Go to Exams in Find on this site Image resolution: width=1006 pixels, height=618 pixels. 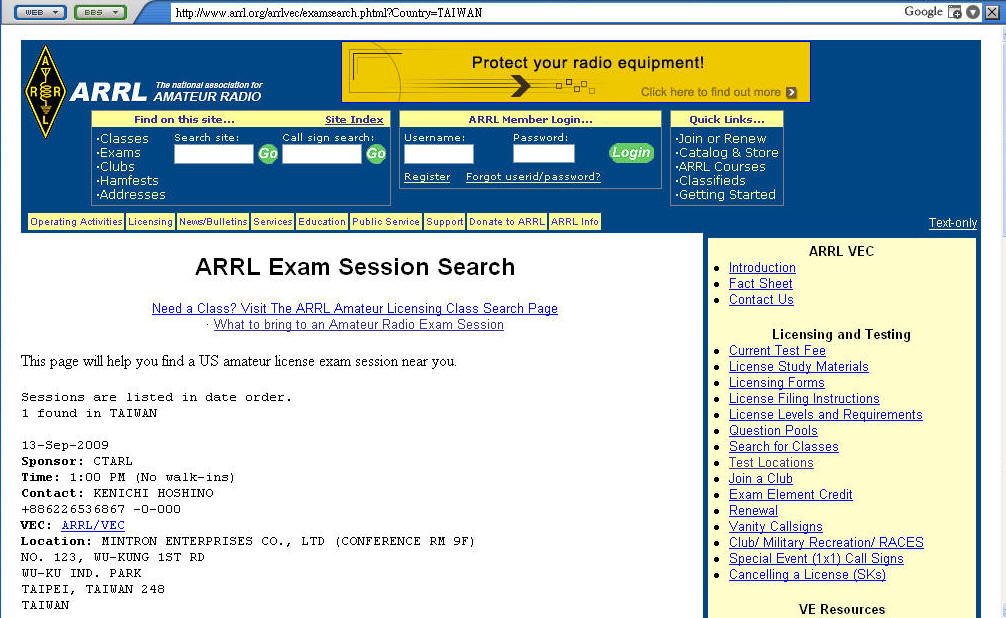(x=119, y=153)
